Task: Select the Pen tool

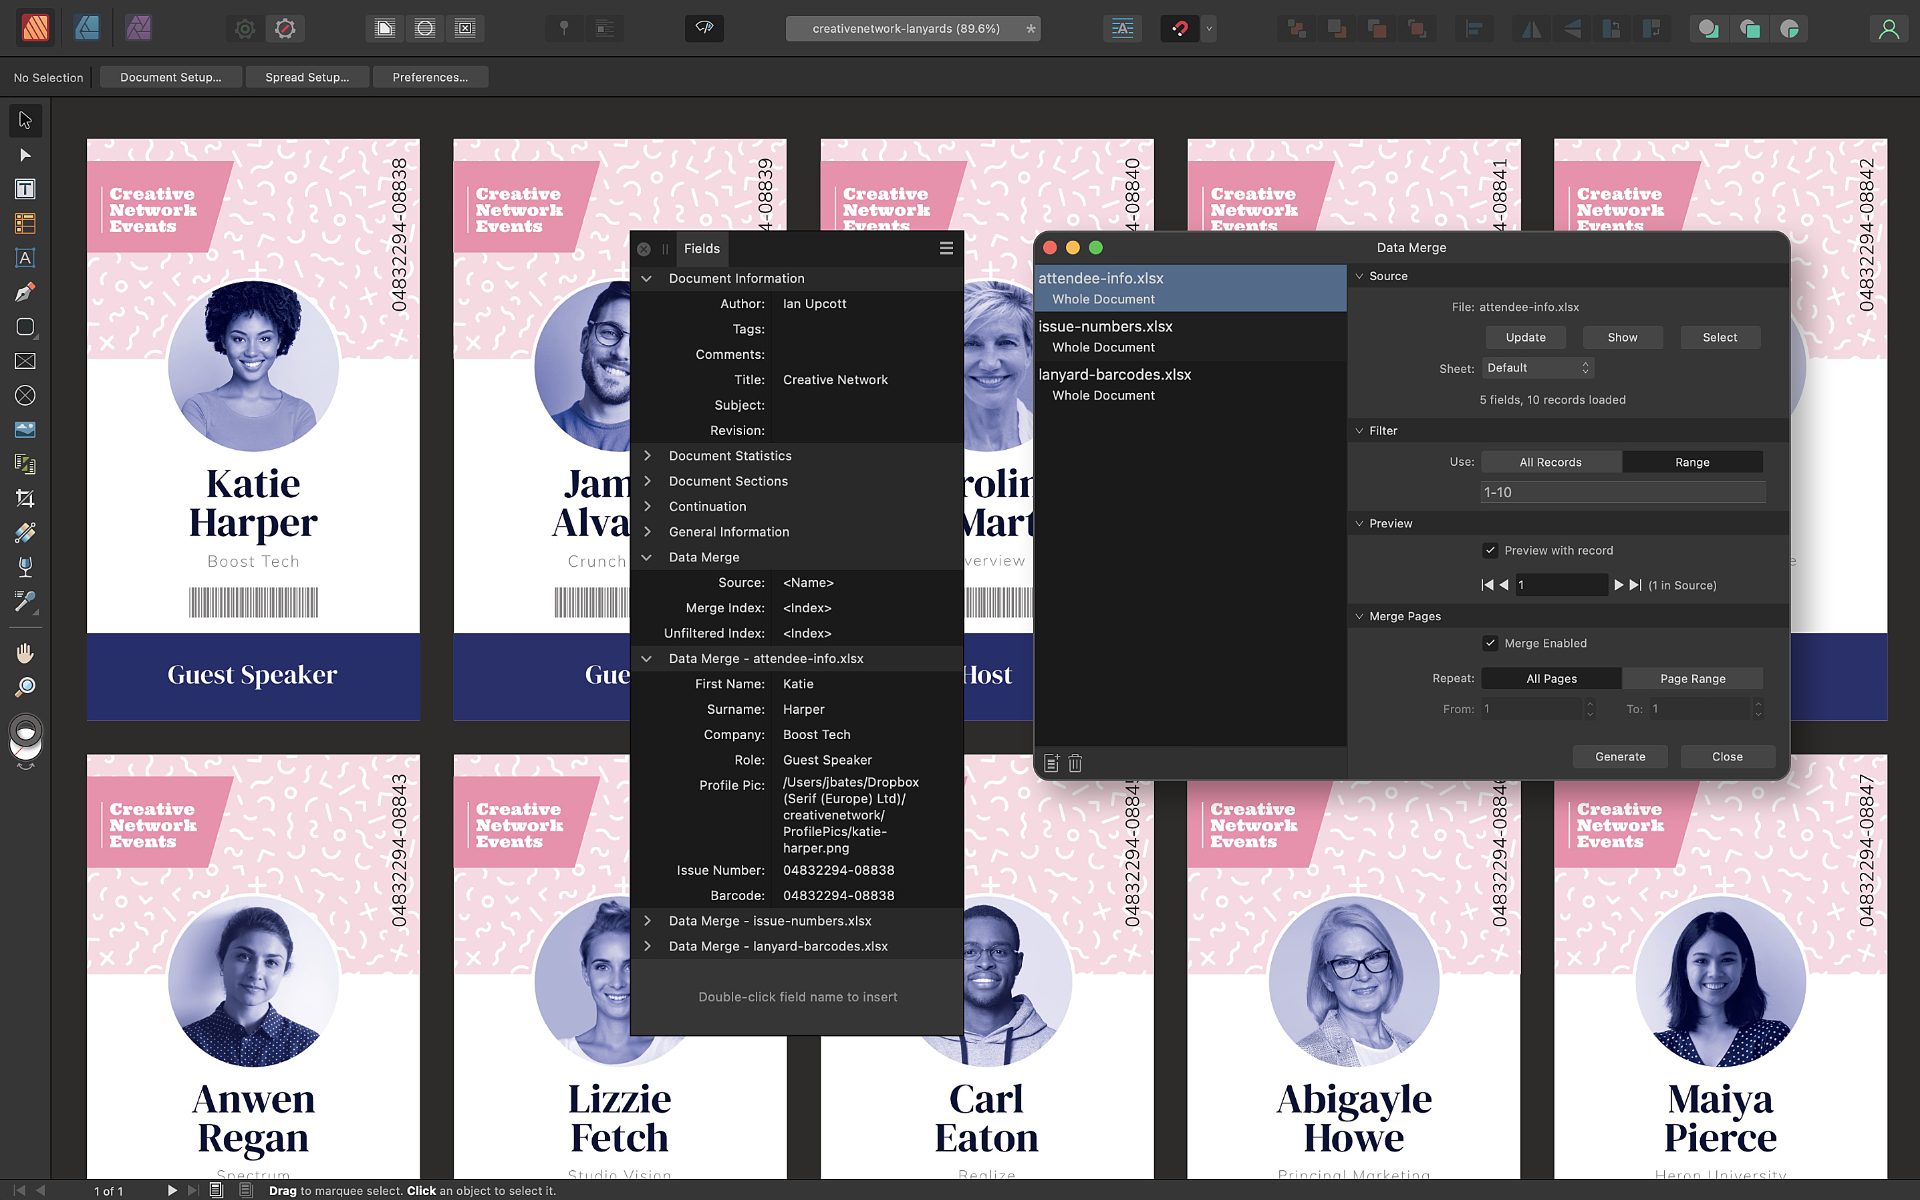Action: [25, 293]
